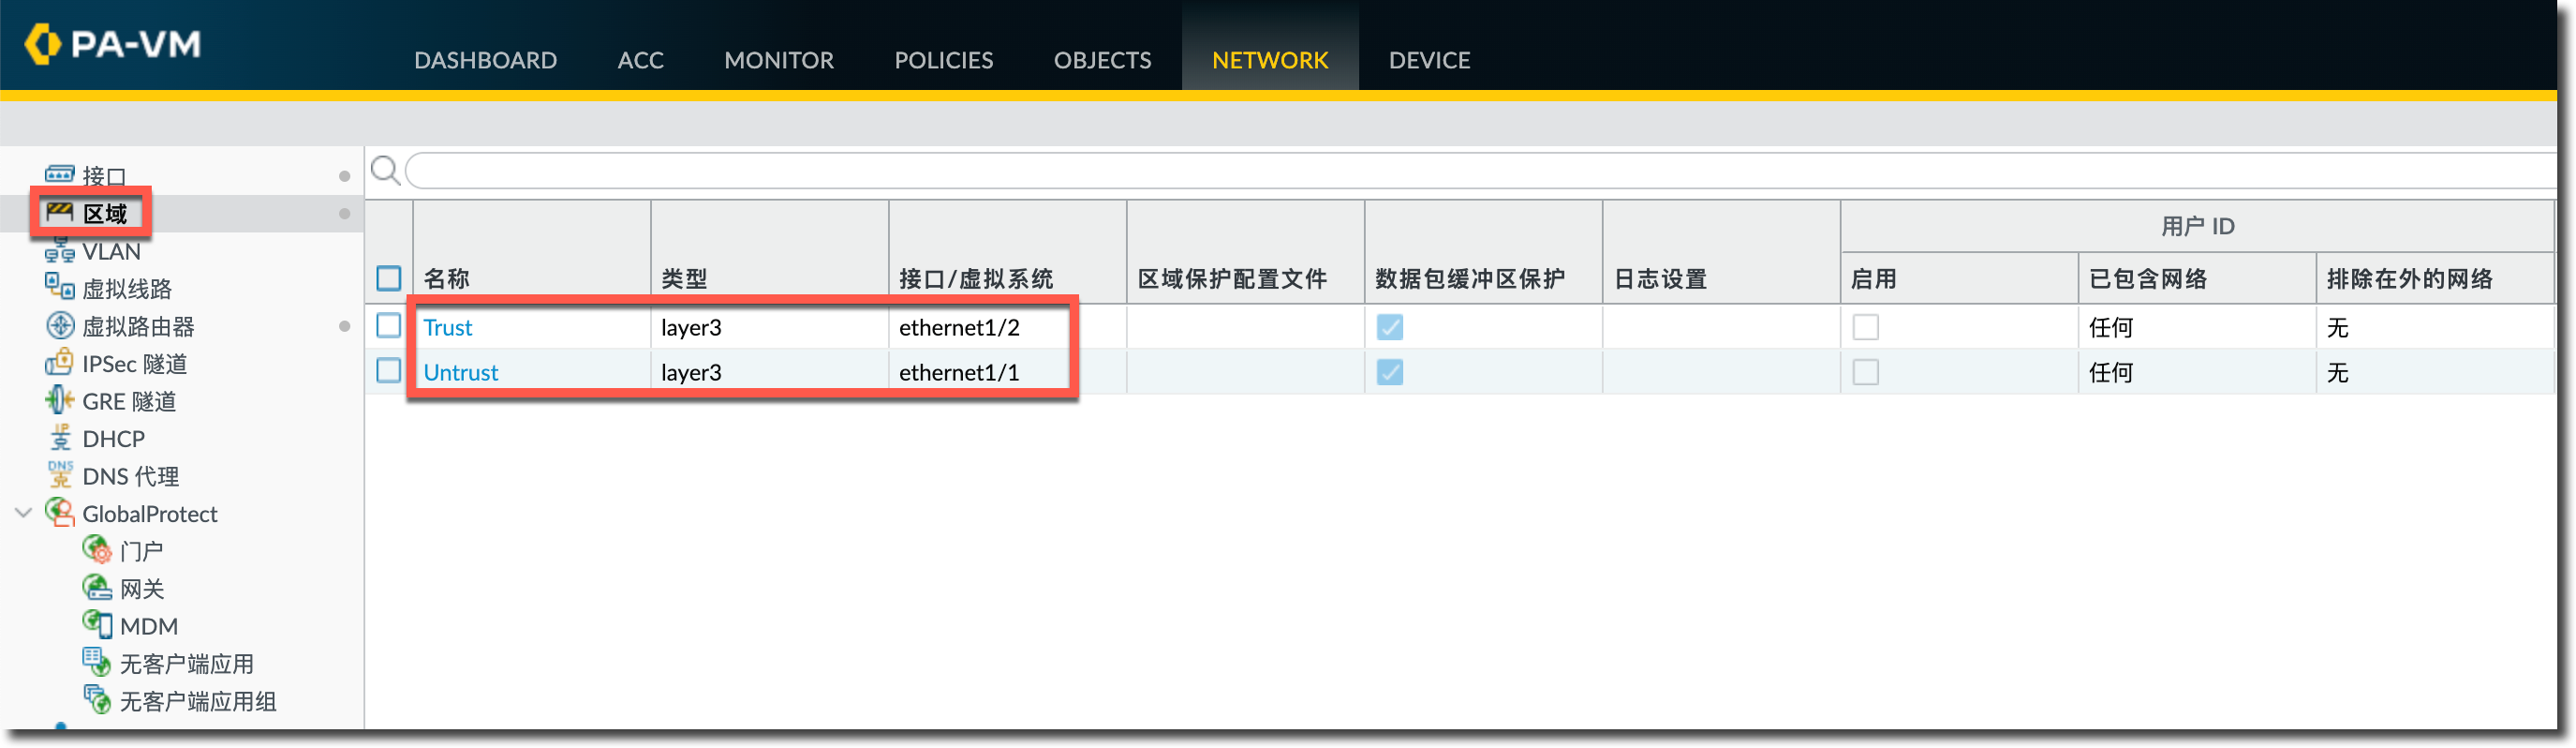This screenshot has height=748, width=2576.
Task: Select the IPSec 隧道 icon
Action: coord(59,363)
